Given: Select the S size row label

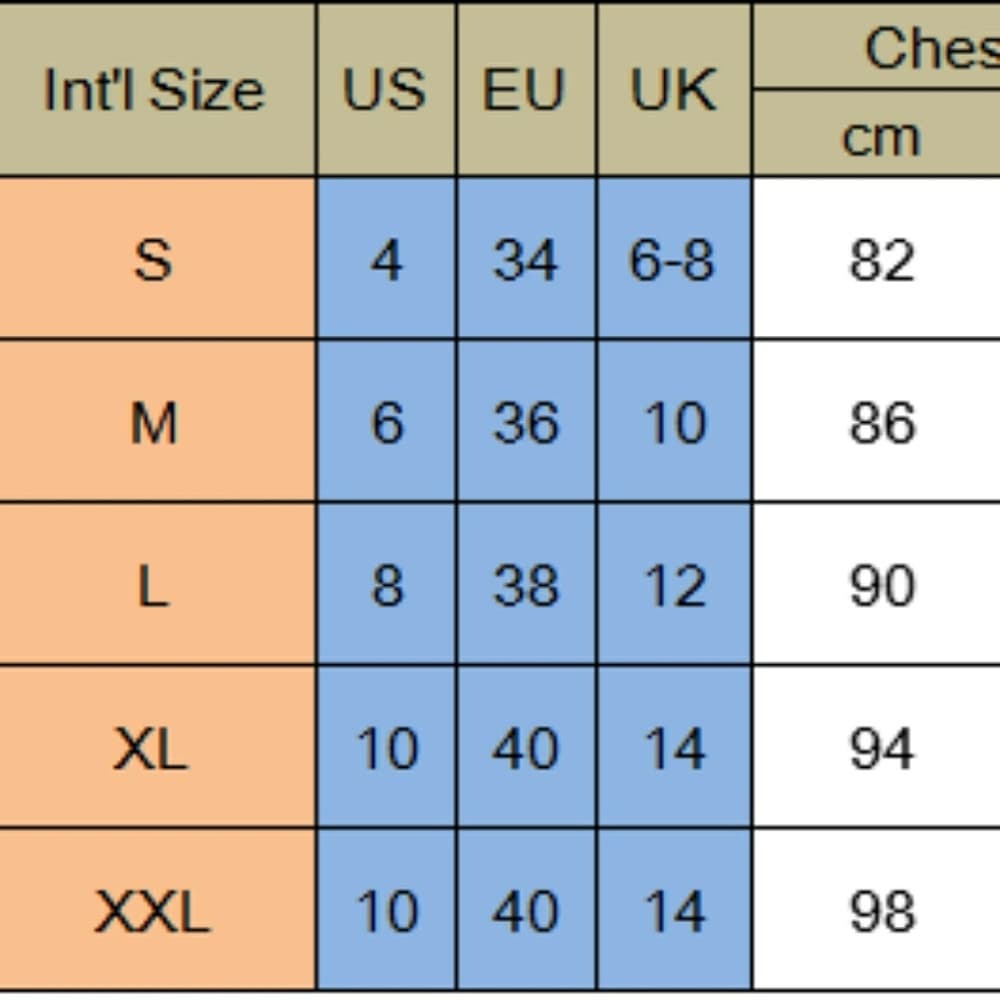Looking at the screenshot, I should (157, 258).
